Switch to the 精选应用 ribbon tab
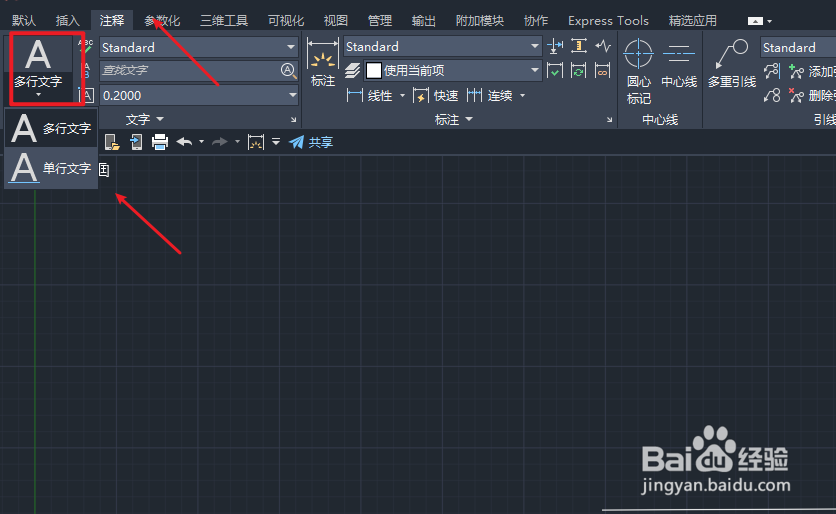The width and height of the screenshot is (836, 514). (x=693, y=21)
